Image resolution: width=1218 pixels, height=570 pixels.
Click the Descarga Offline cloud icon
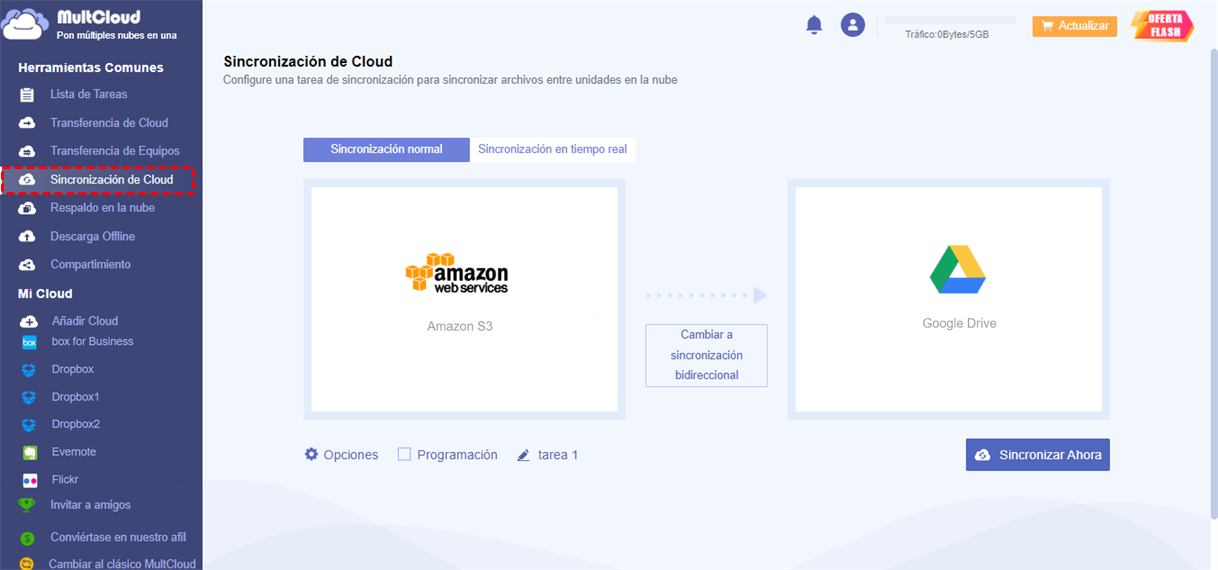[28, 237]
